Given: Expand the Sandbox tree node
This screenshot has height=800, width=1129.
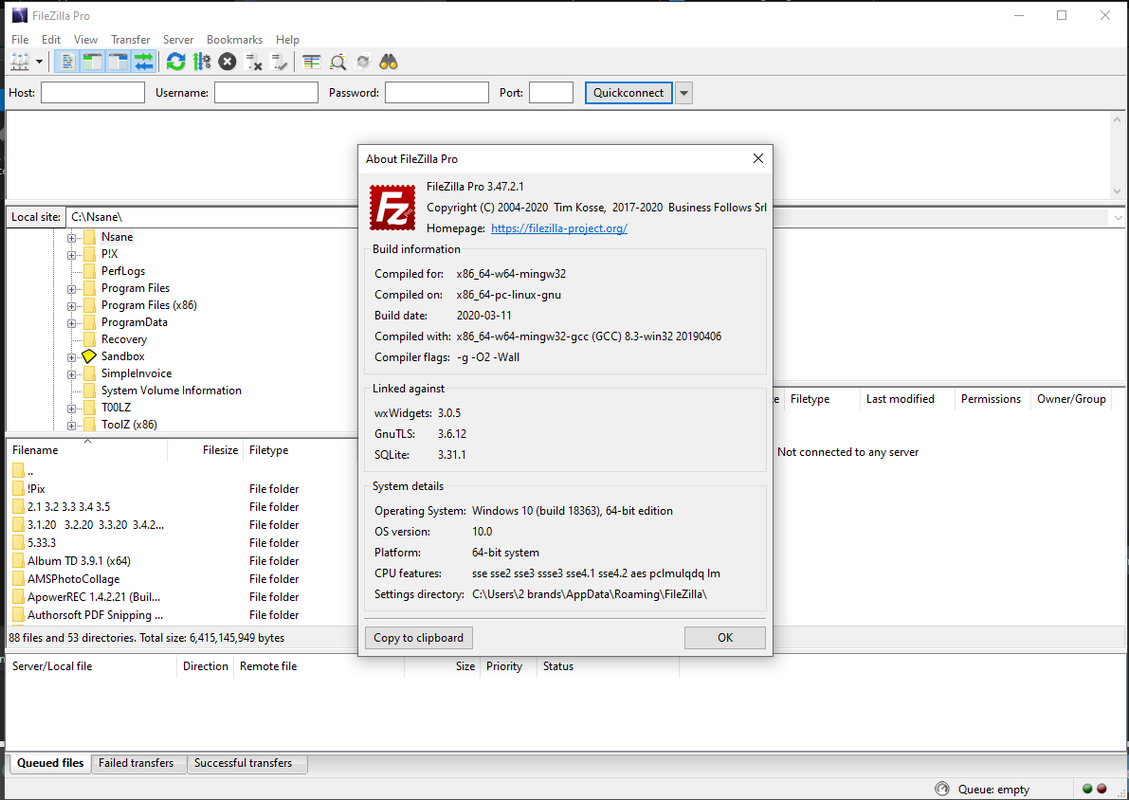Looking at the screenshot, I should 71,357.
